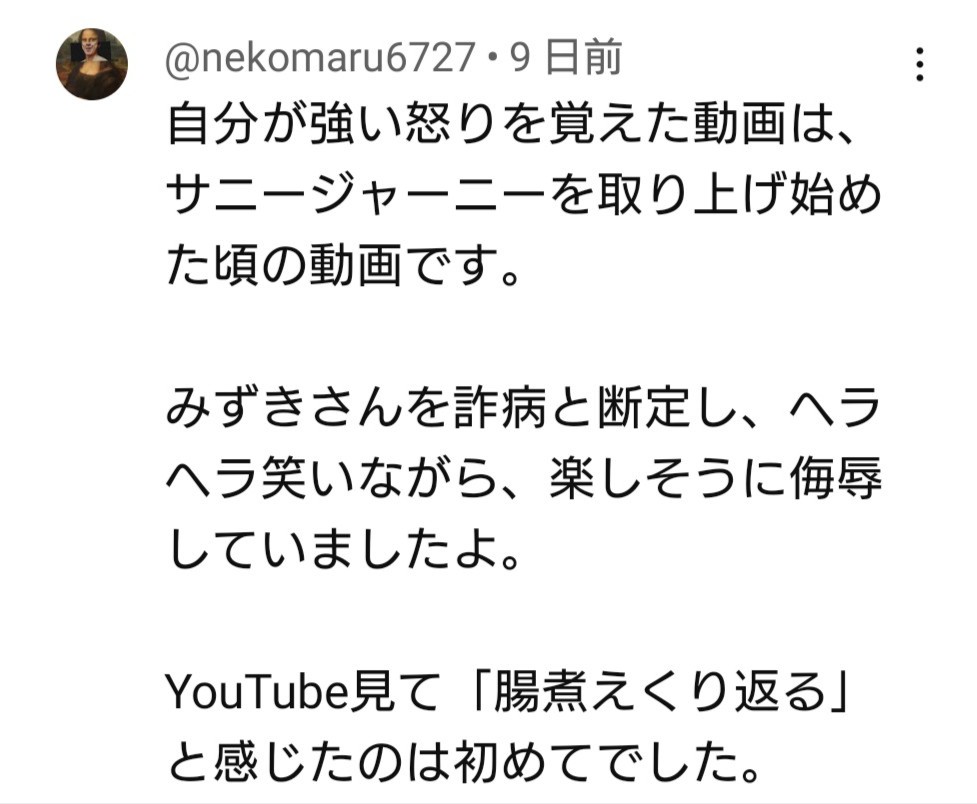Click the line starting with みずきさんを詐病と断定

[524, 408]
